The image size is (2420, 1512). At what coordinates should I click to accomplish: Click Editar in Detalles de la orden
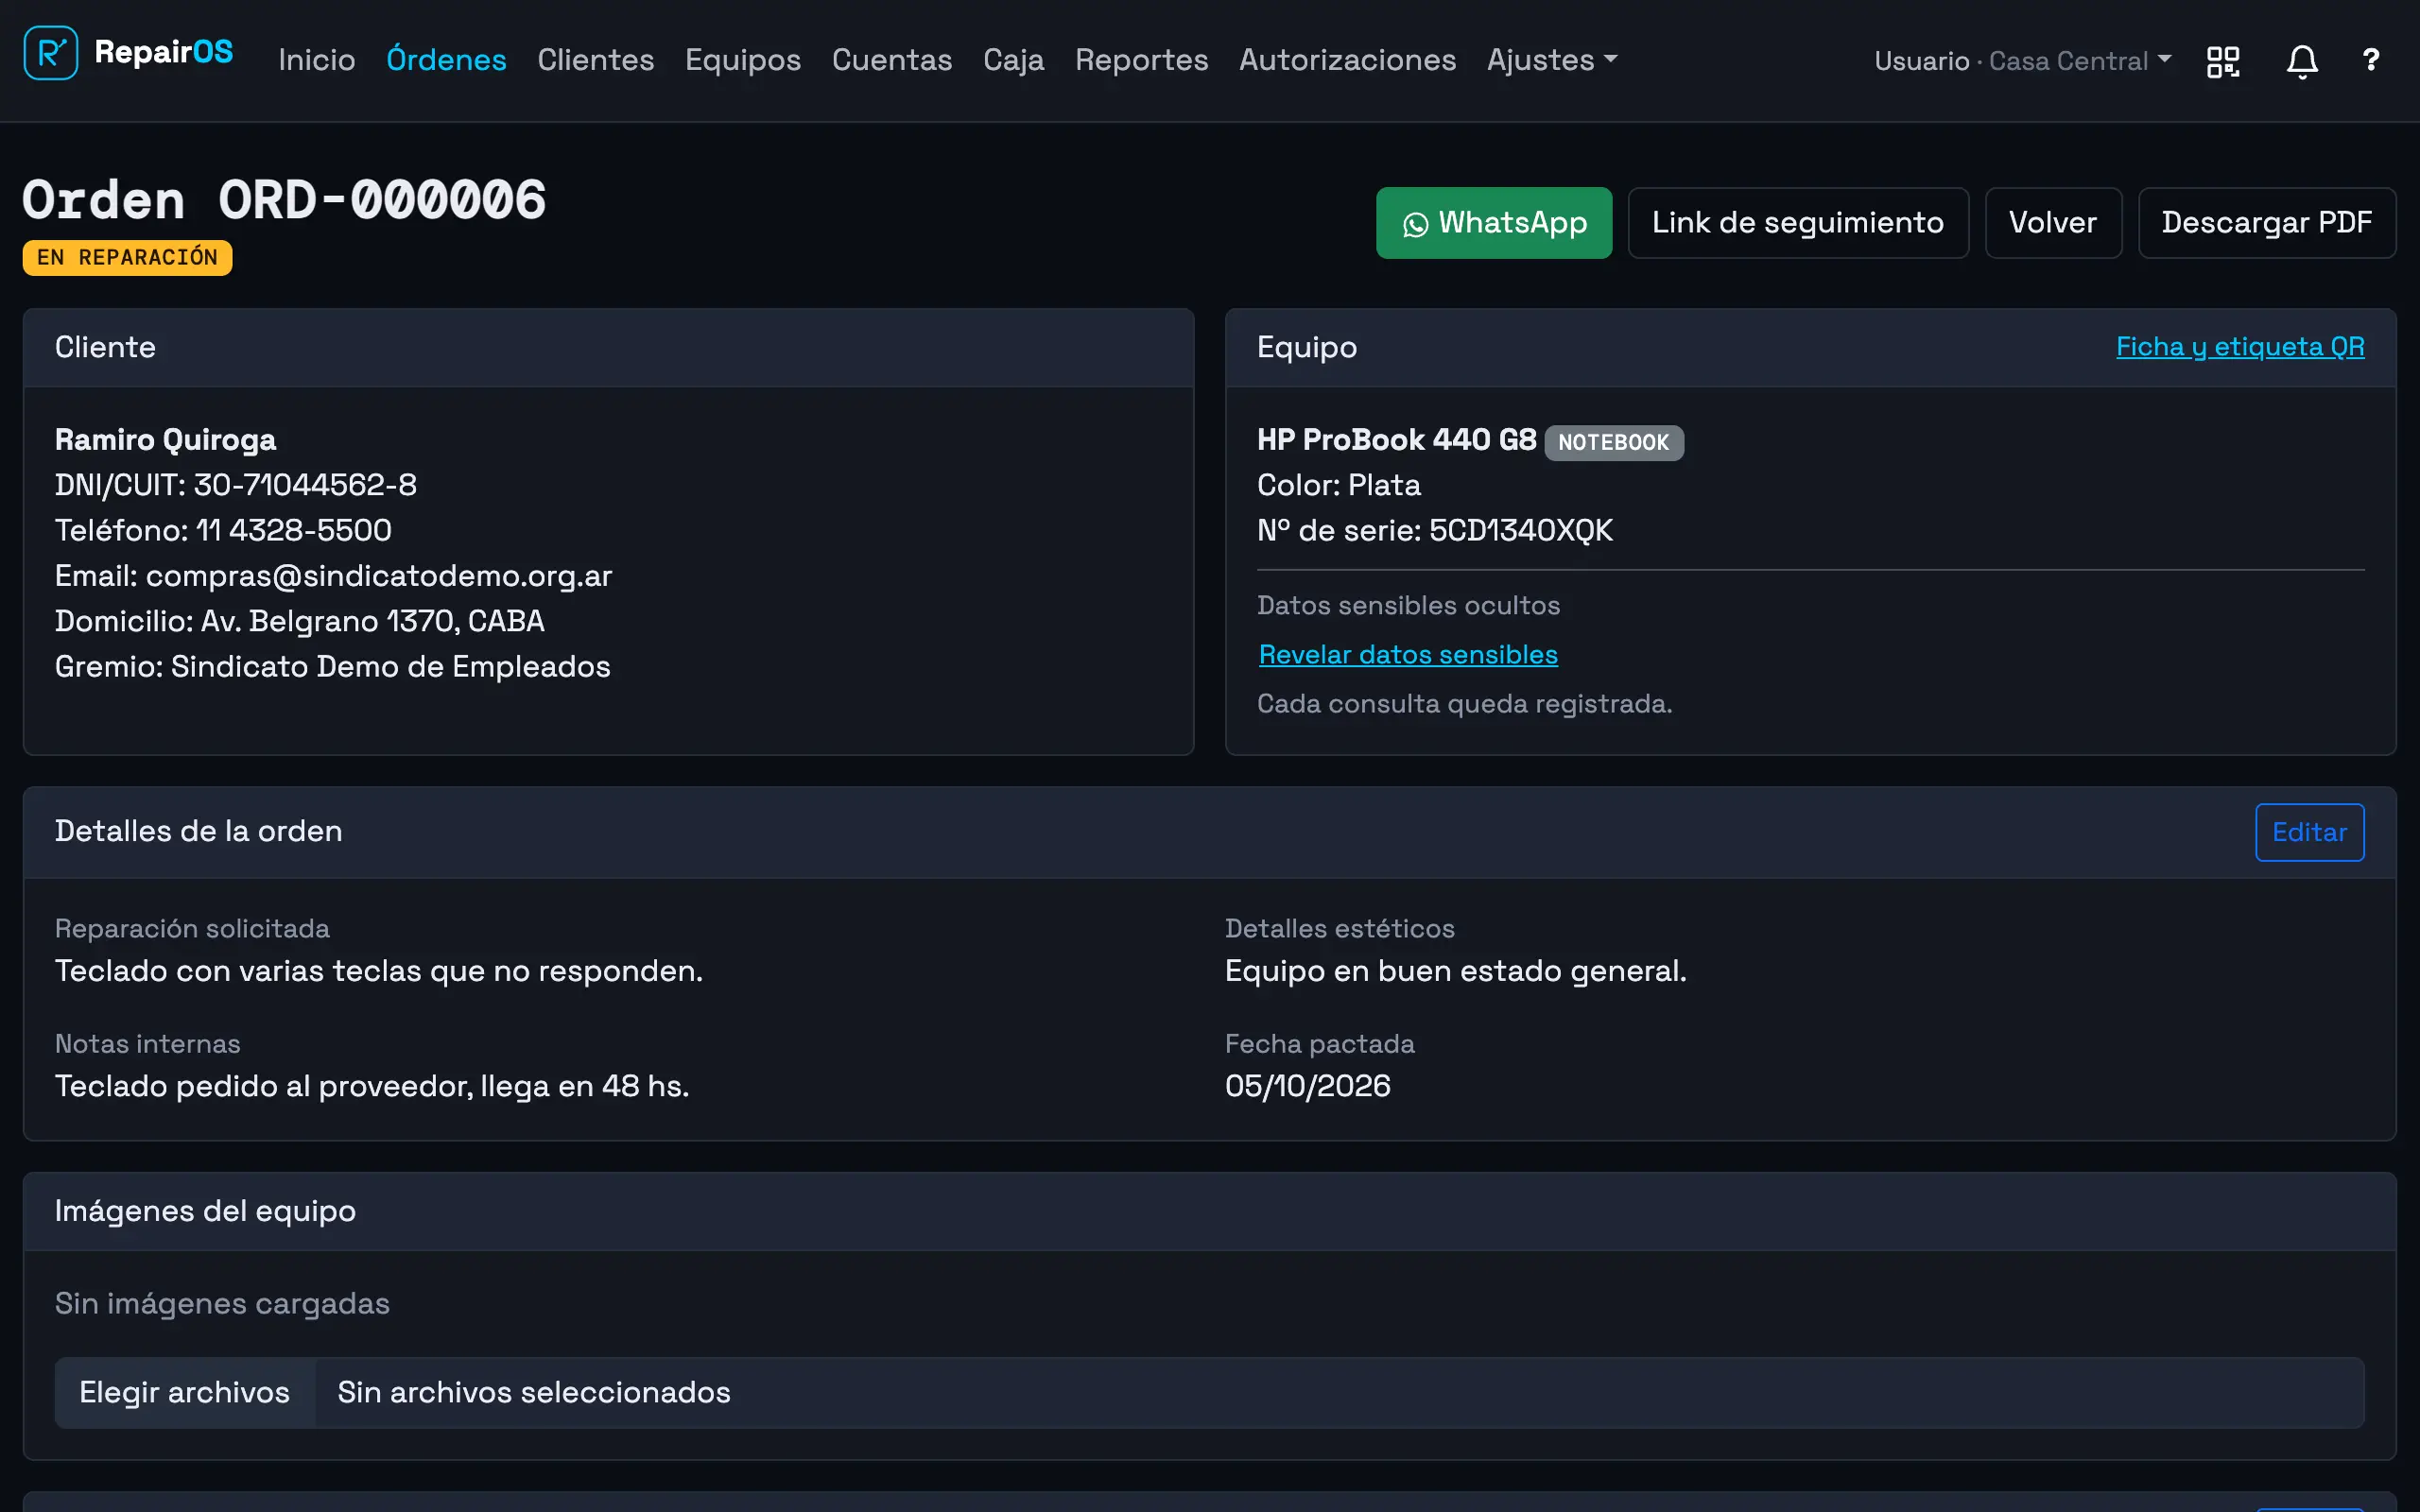(2309, 832)
